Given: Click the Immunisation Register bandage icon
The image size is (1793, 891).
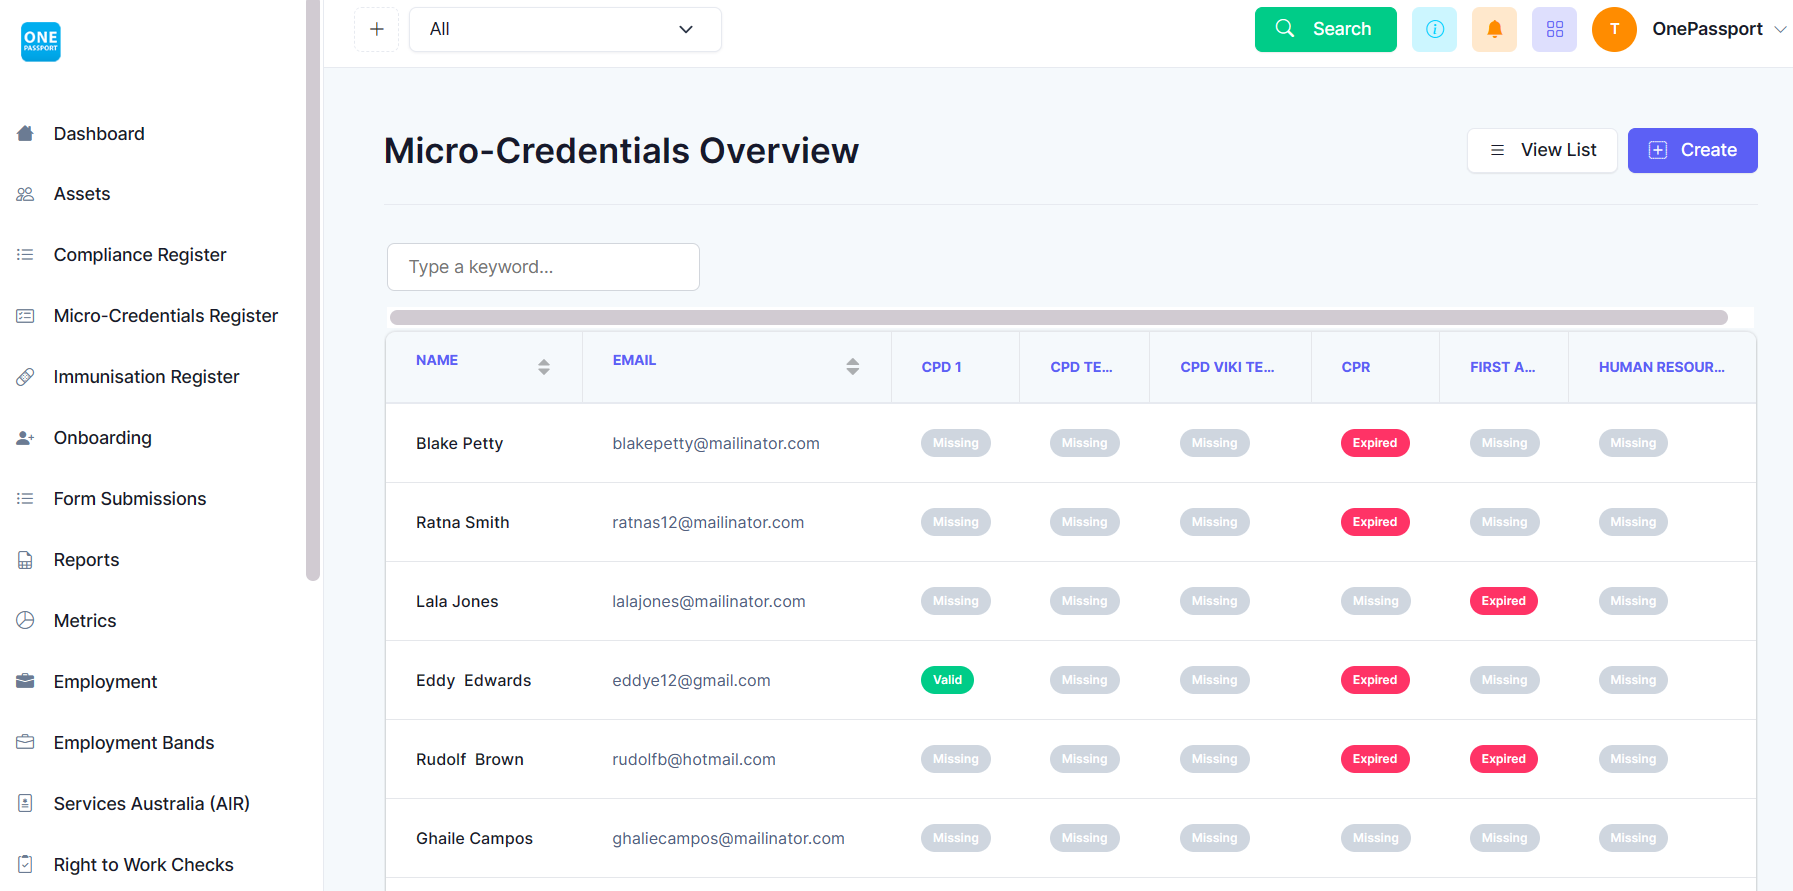Looking at the screenshot, I should coord(26,377).
